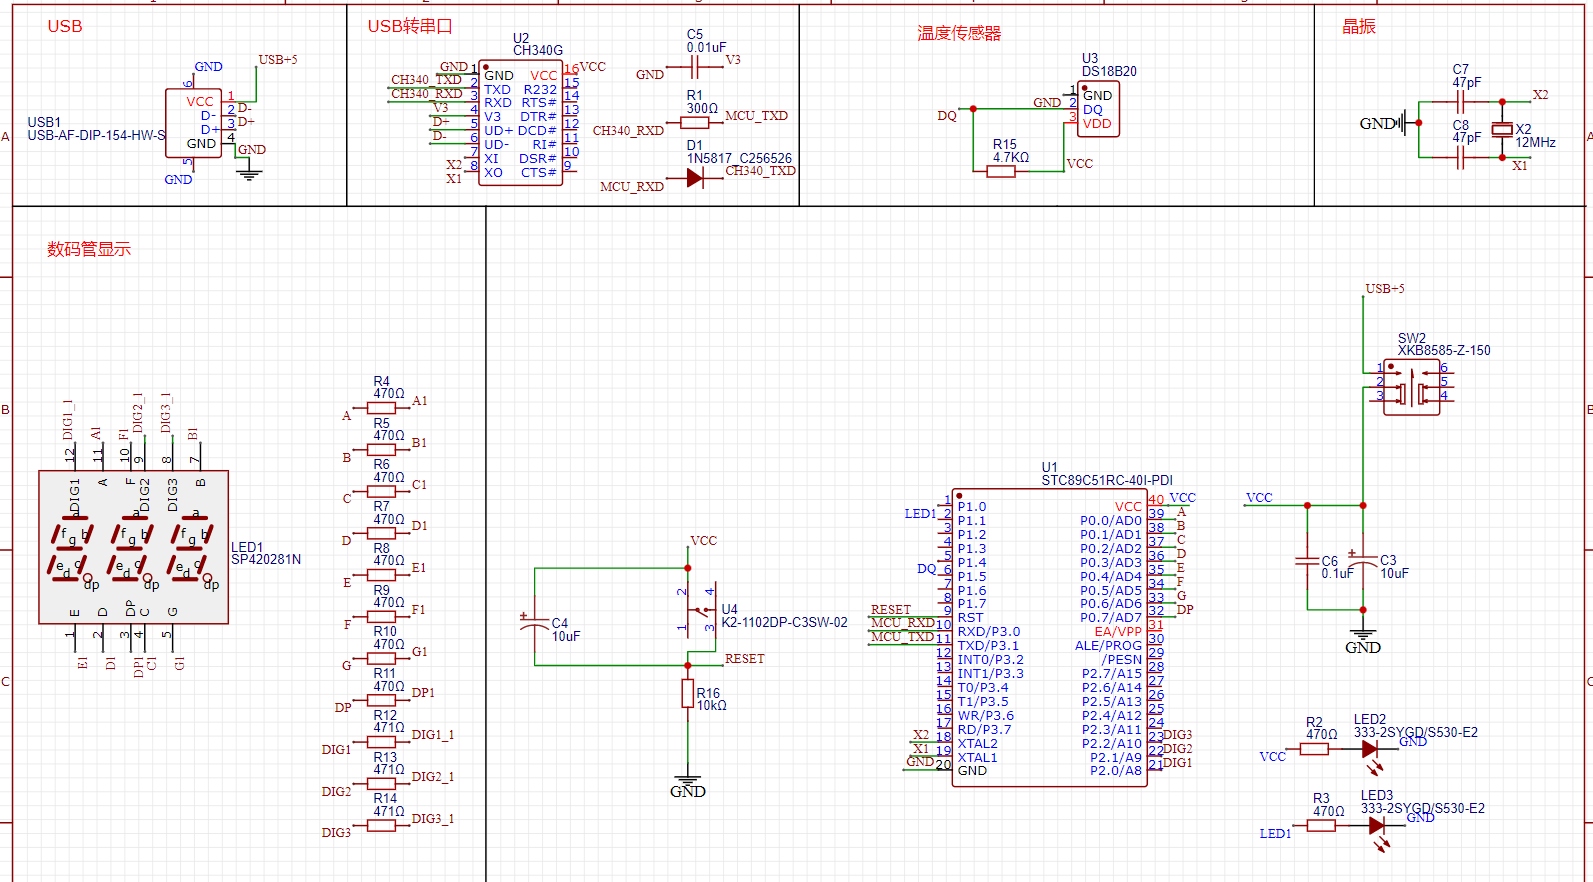The image size is (1593, 882).
Task: Select the "数码管显示" section label
Action: 89,249
